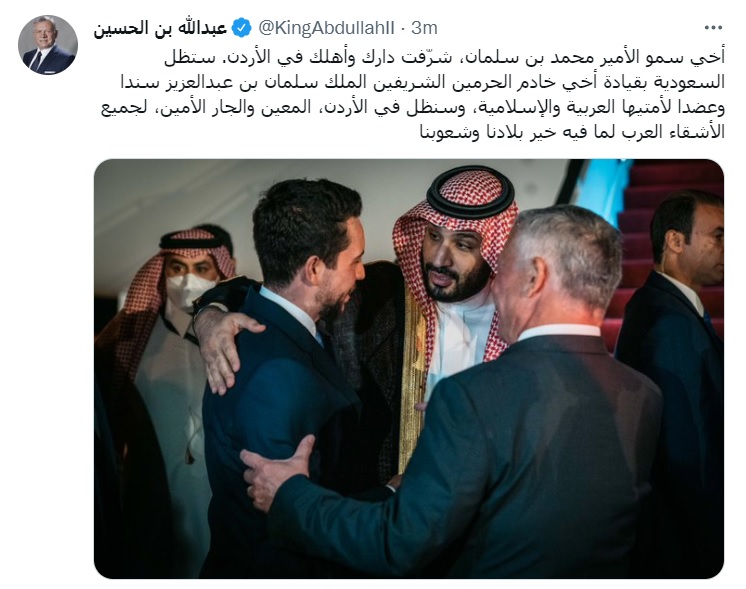Click the tweet line starting with وعضدا لأمتيها
Image resolution: width=746 pixels, height=589 pixels.
tap(413, 108)
